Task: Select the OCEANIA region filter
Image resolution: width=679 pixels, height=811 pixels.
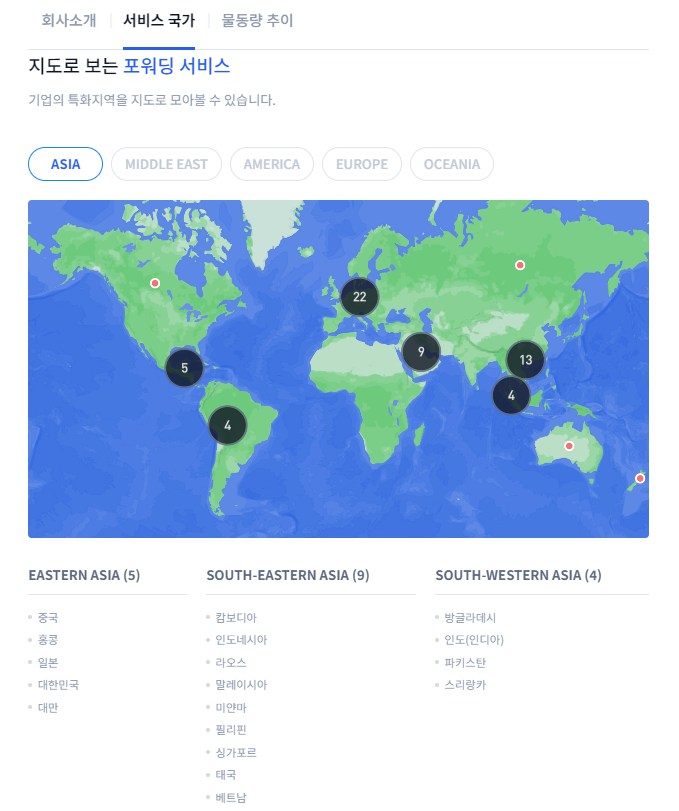Action: tap(452, 164)
